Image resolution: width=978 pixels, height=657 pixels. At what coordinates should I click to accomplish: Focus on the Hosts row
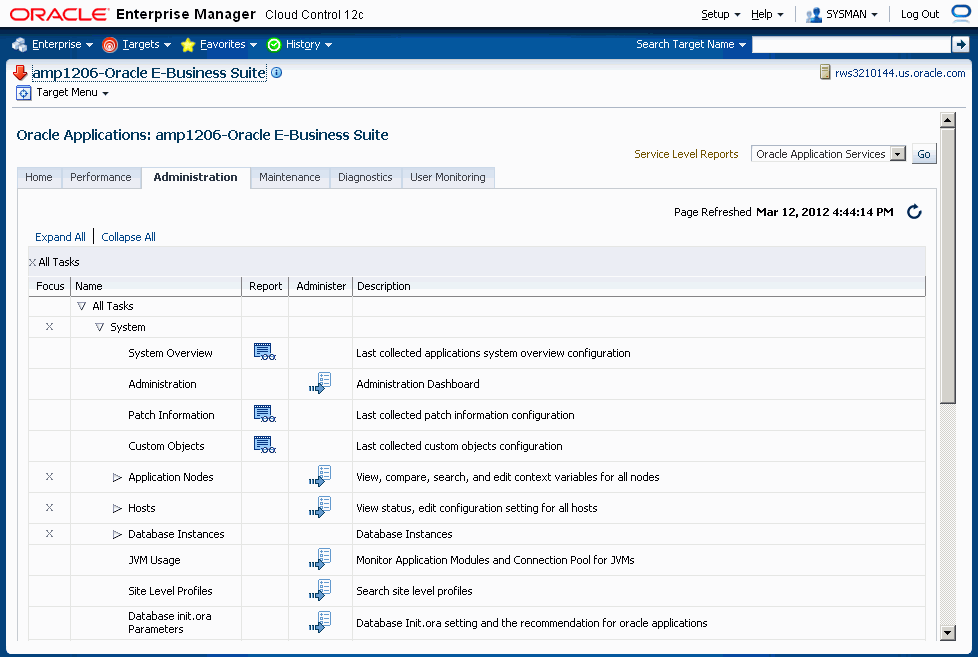point(49,508)
